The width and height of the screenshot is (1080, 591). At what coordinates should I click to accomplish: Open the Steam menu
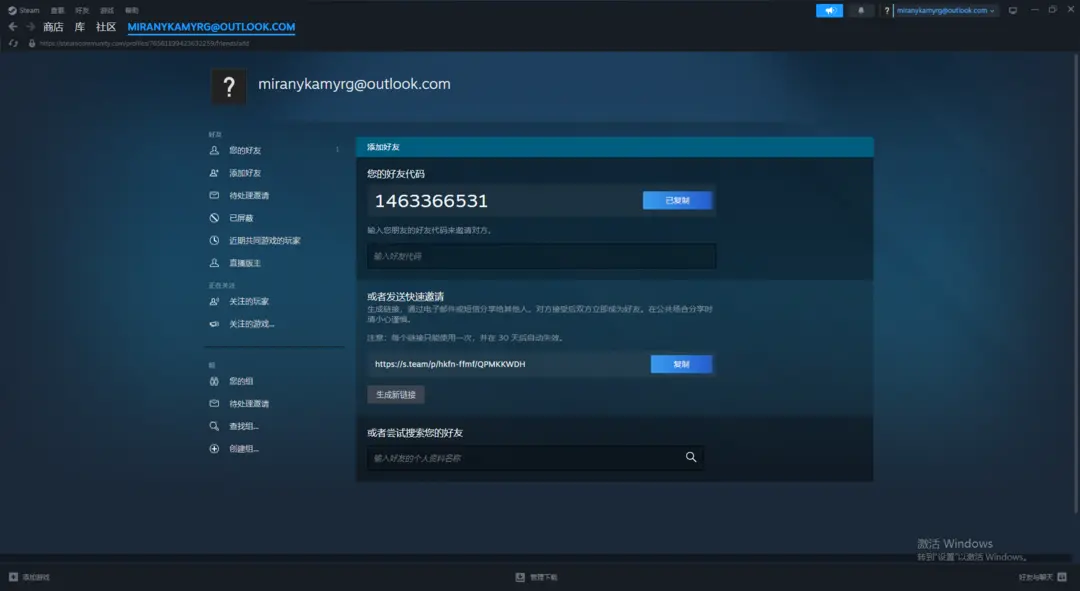(x=24, y=10)
